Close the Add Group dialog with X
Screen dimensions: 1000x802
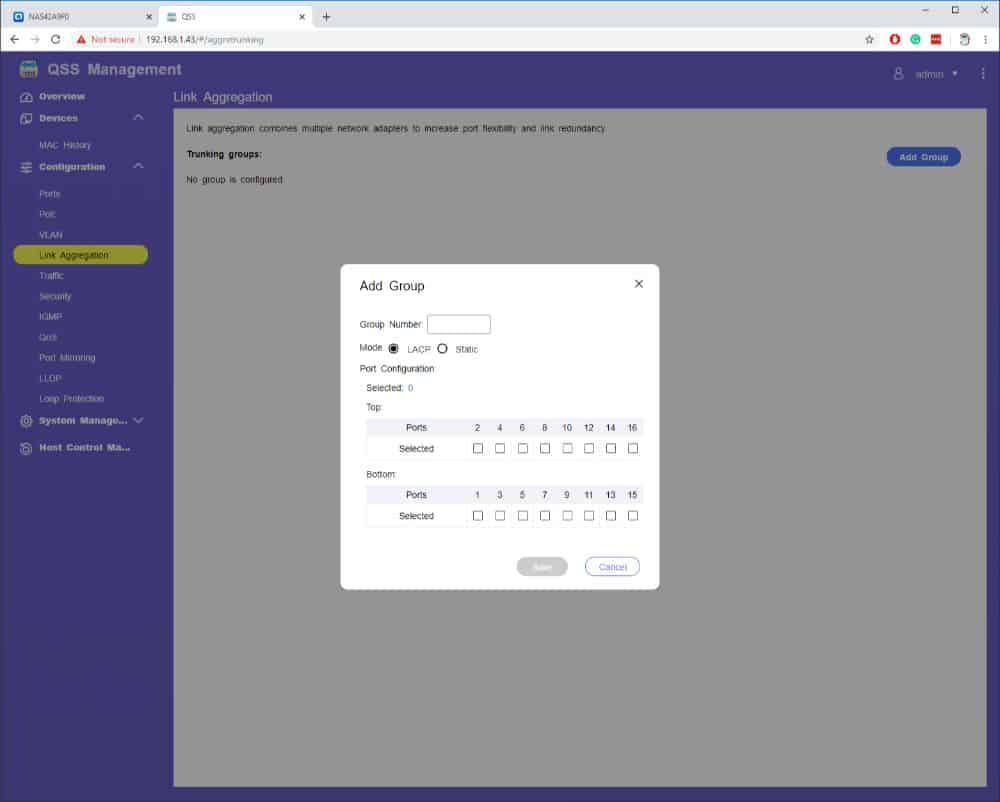tap(639, 284)
